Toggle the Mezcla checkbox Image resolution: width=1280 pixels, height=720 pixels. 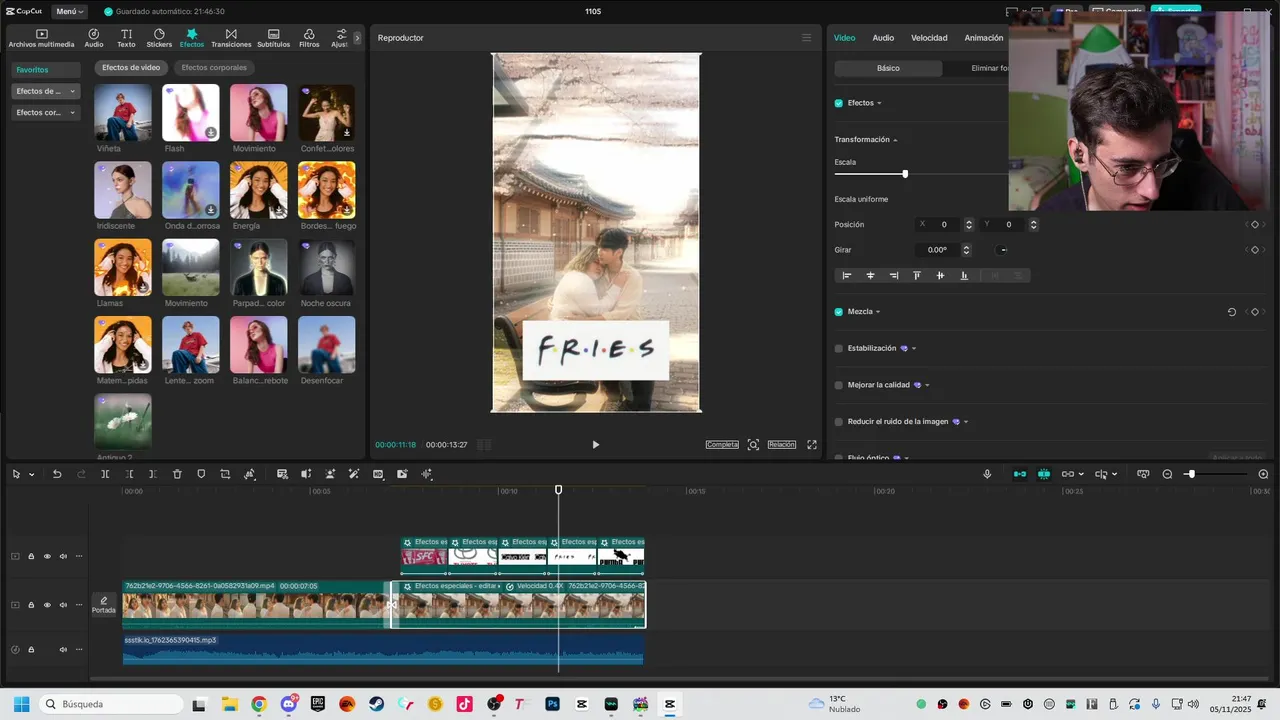(x=839, y=312)
